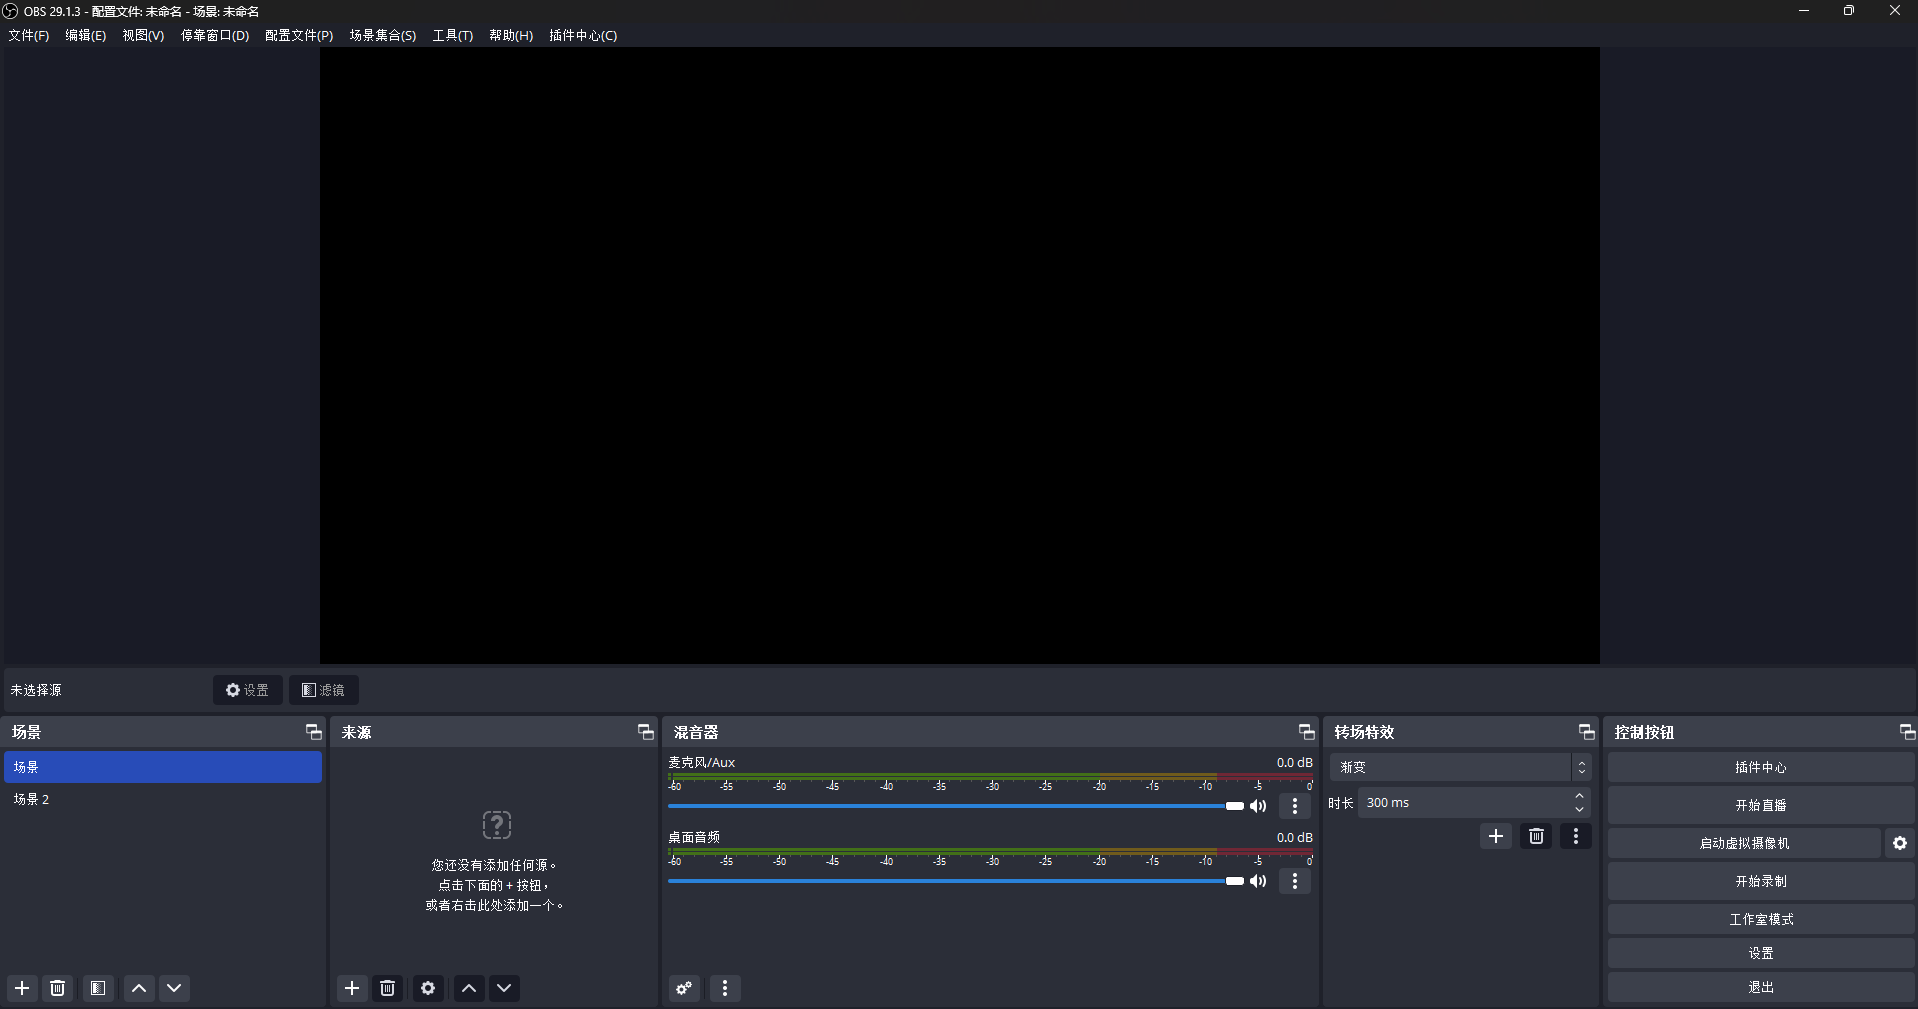Viewport: 1918px width, 1009px height.
Task: Mute the 桌面音频 audio channel
Action: 1258,881
